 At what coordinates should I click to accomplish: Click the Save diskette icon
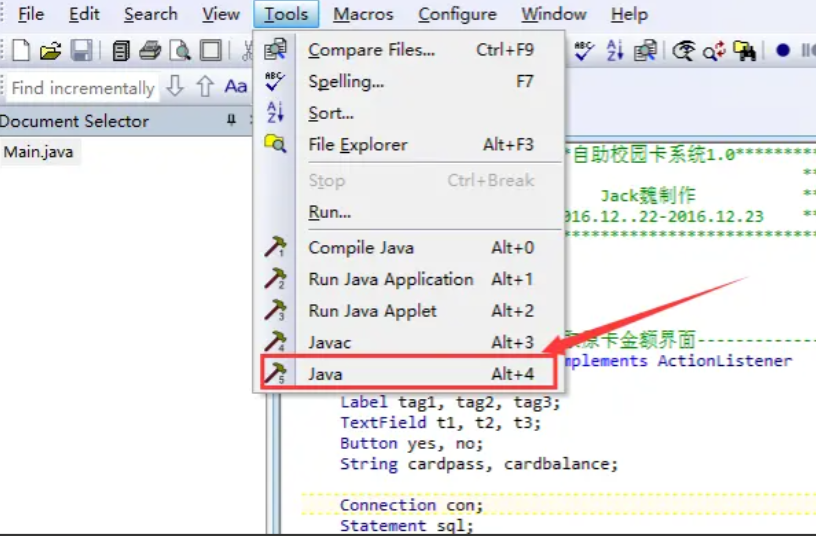(x=81, y=51)
